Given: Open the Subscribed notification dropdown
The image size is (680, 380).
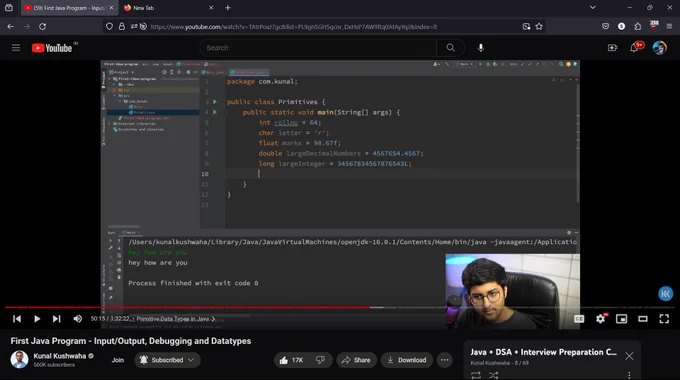Looking at the screenshot, I should click(167, 360).
